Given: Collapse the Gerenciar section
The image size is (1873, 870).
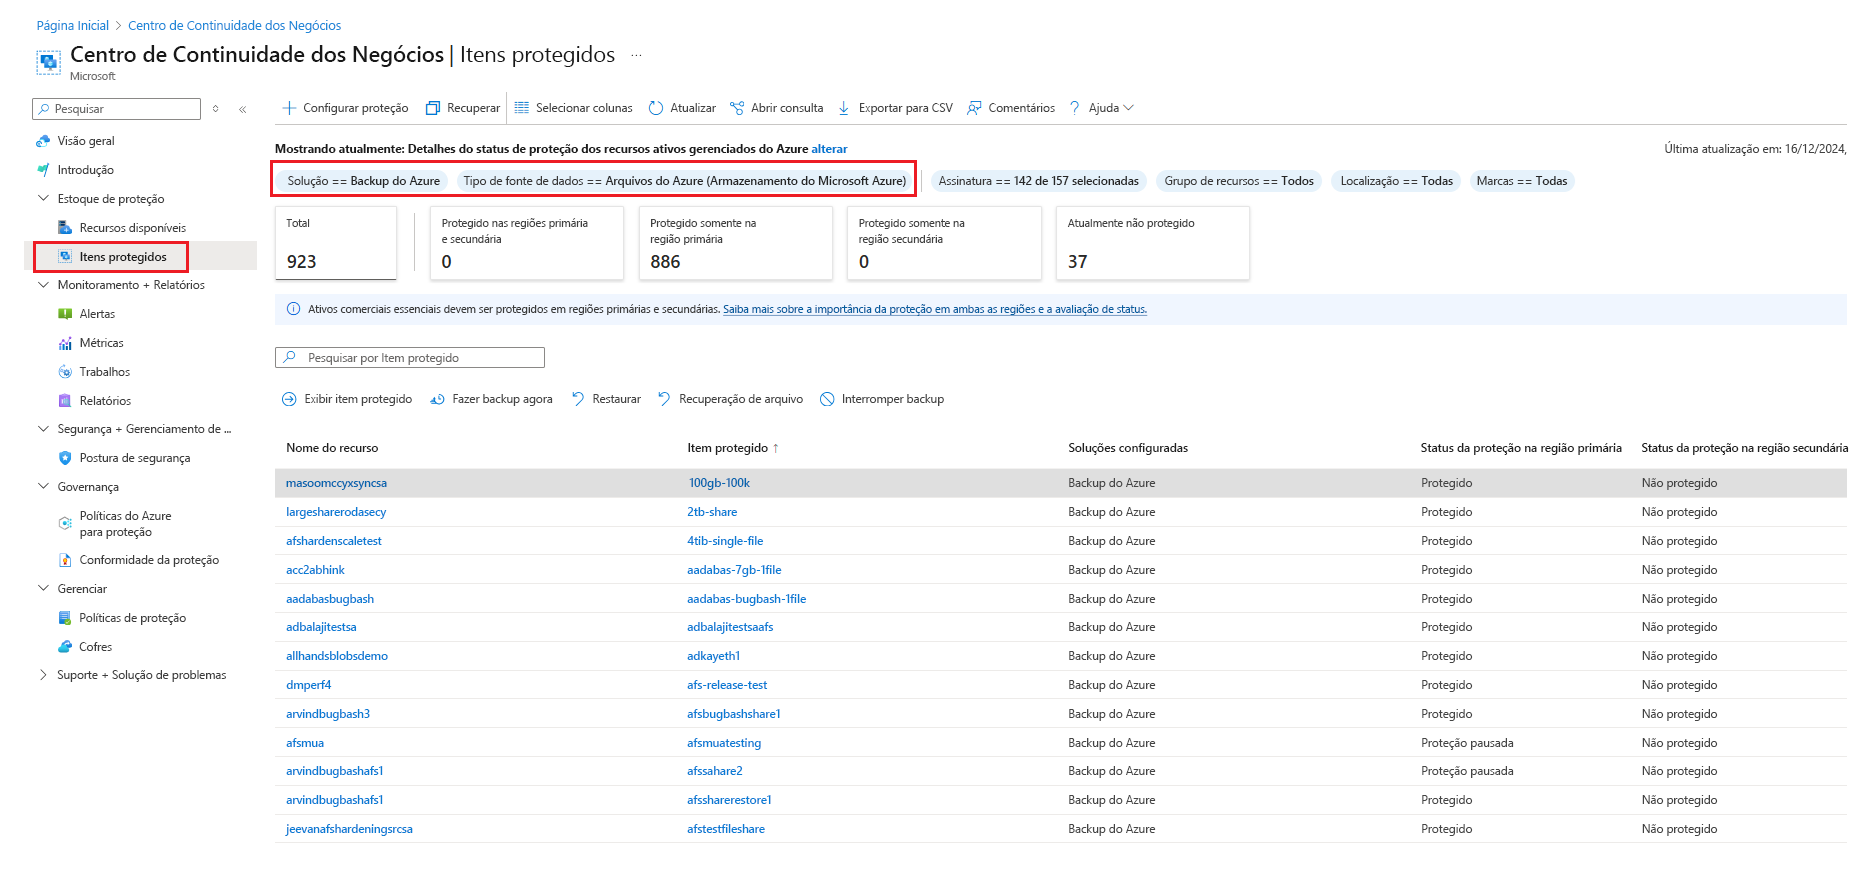Looking at the screenshot, I should [43, 589].
